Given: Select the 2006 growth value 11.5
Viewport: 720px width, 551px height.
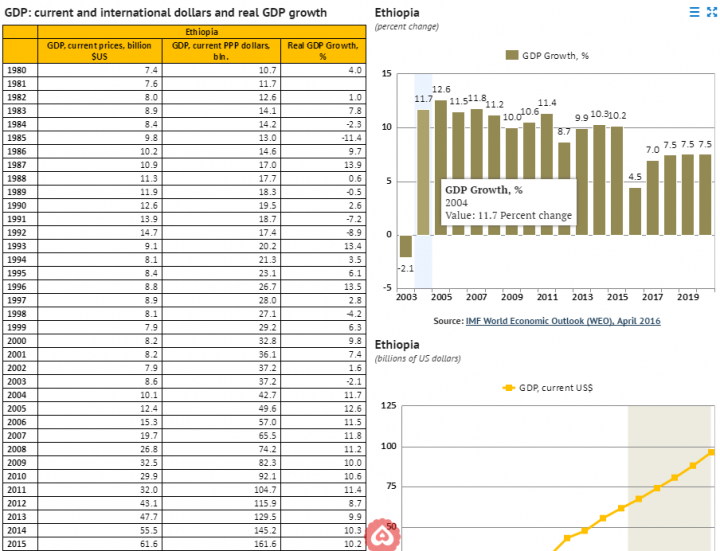Looking at the screenshot, I should coord(323,422).
